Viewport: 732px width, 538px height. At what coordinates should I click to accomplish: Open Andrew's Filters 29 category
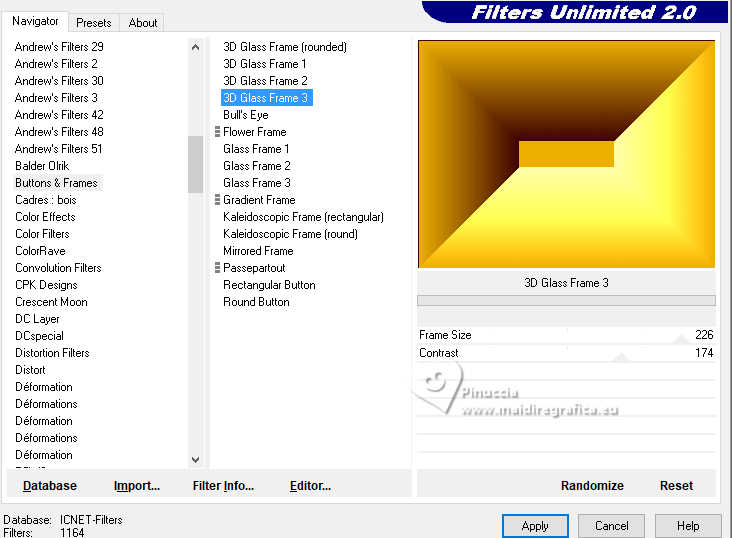pyautogui.click(x=59, y=47)
